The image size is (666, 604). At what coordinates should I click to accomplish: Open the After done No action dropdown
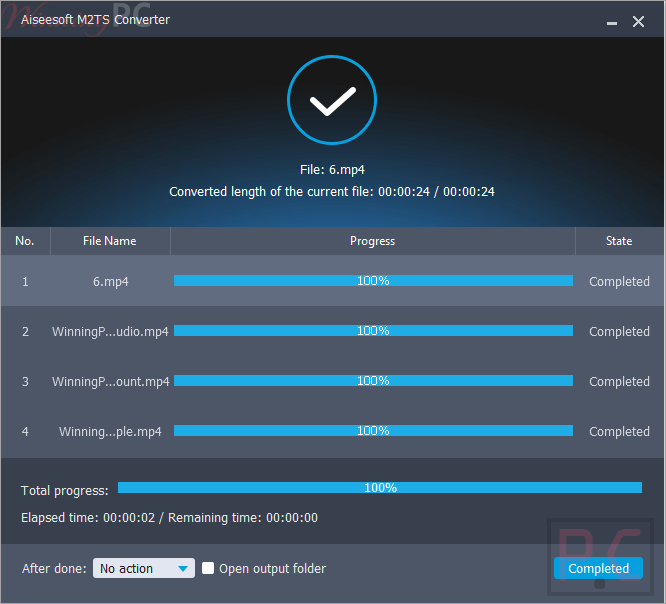tap(144, 568)
